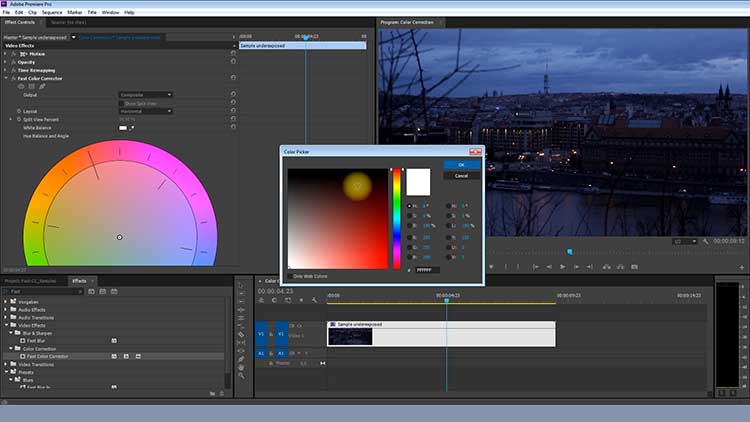Select Fast Blur effect in list
This screenshot has height=422, width=750.
(36, 341)
